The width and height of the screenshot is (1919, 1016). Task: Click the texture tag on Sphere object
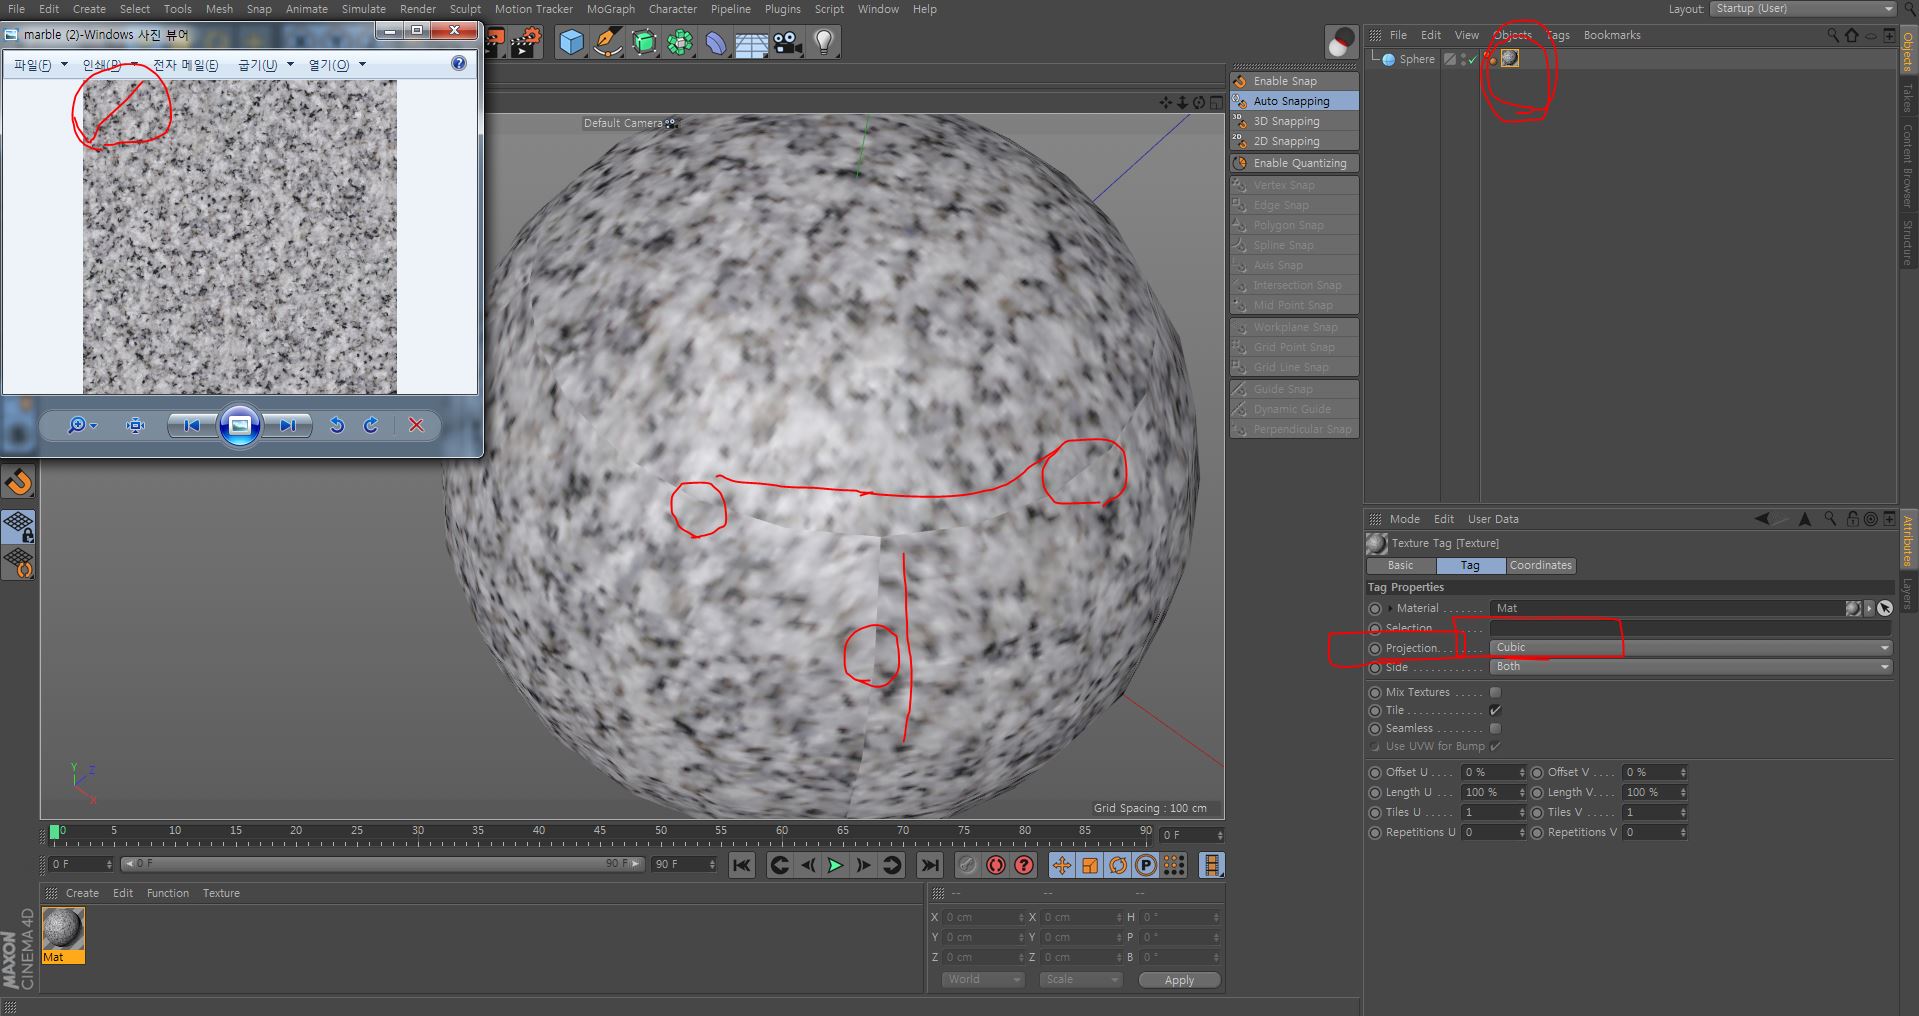click(1510, 59)
